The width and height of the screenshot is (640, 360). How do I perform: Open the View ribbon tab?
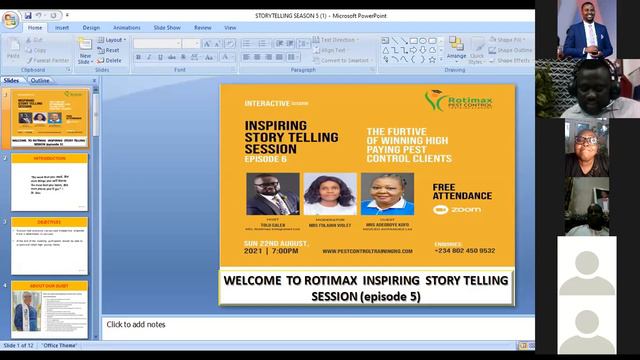230,28
